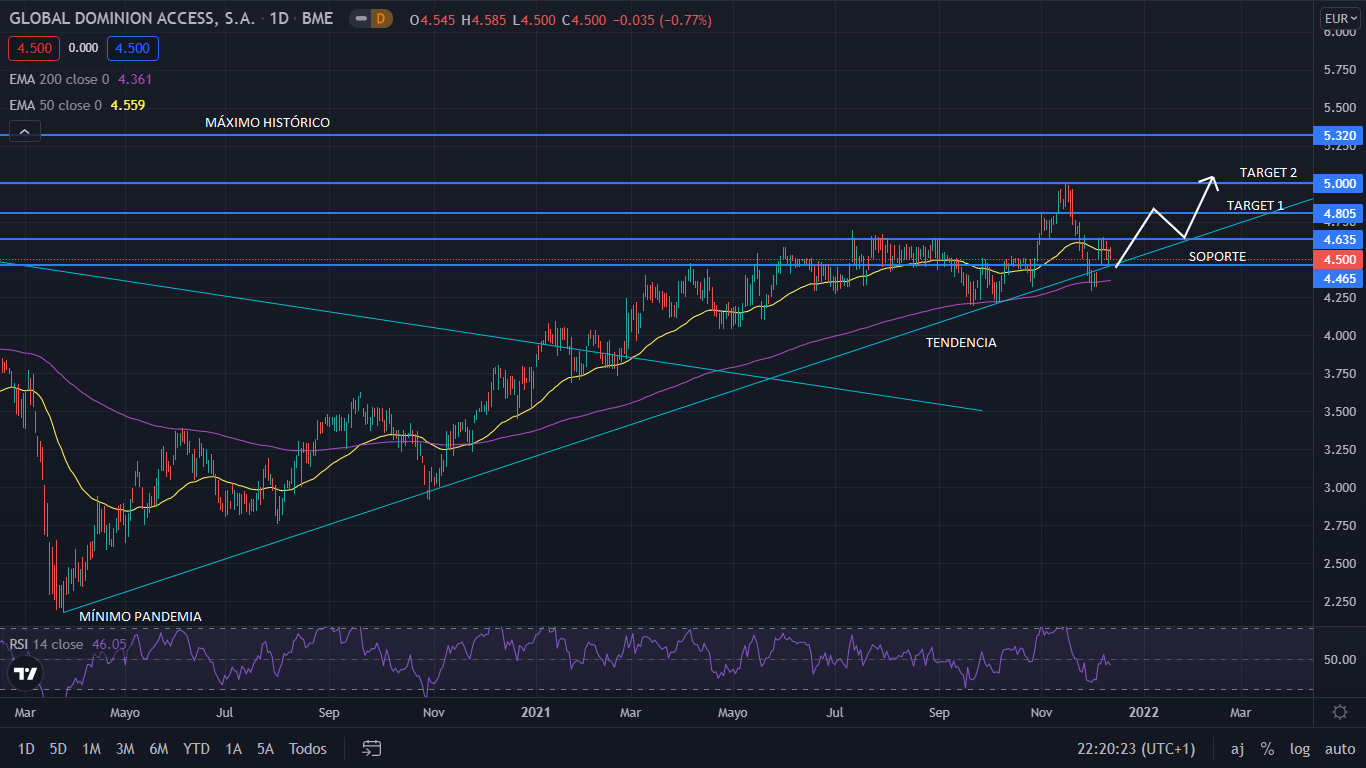Select the RSI 14 indicator legend
This screenshot has height=768, width=1366.
coord(46,644)
